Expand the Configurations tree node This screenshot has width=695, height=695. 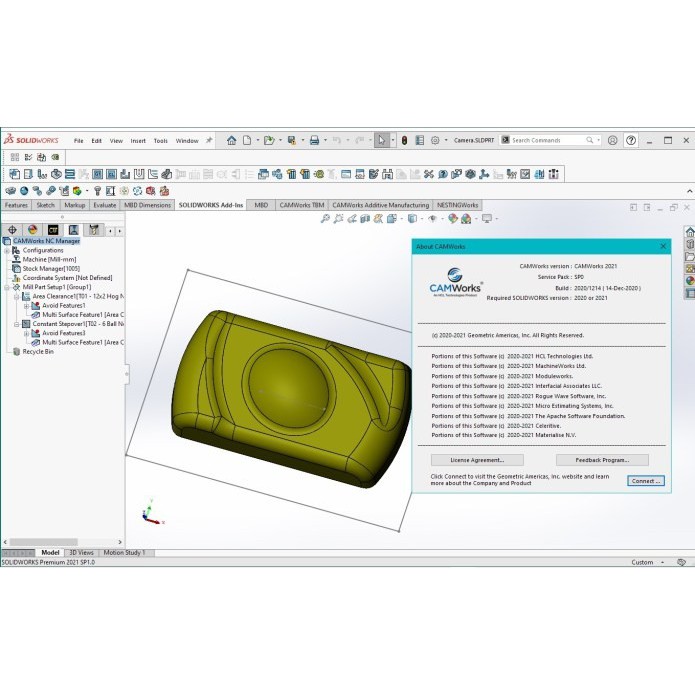(x=7, y=251)
